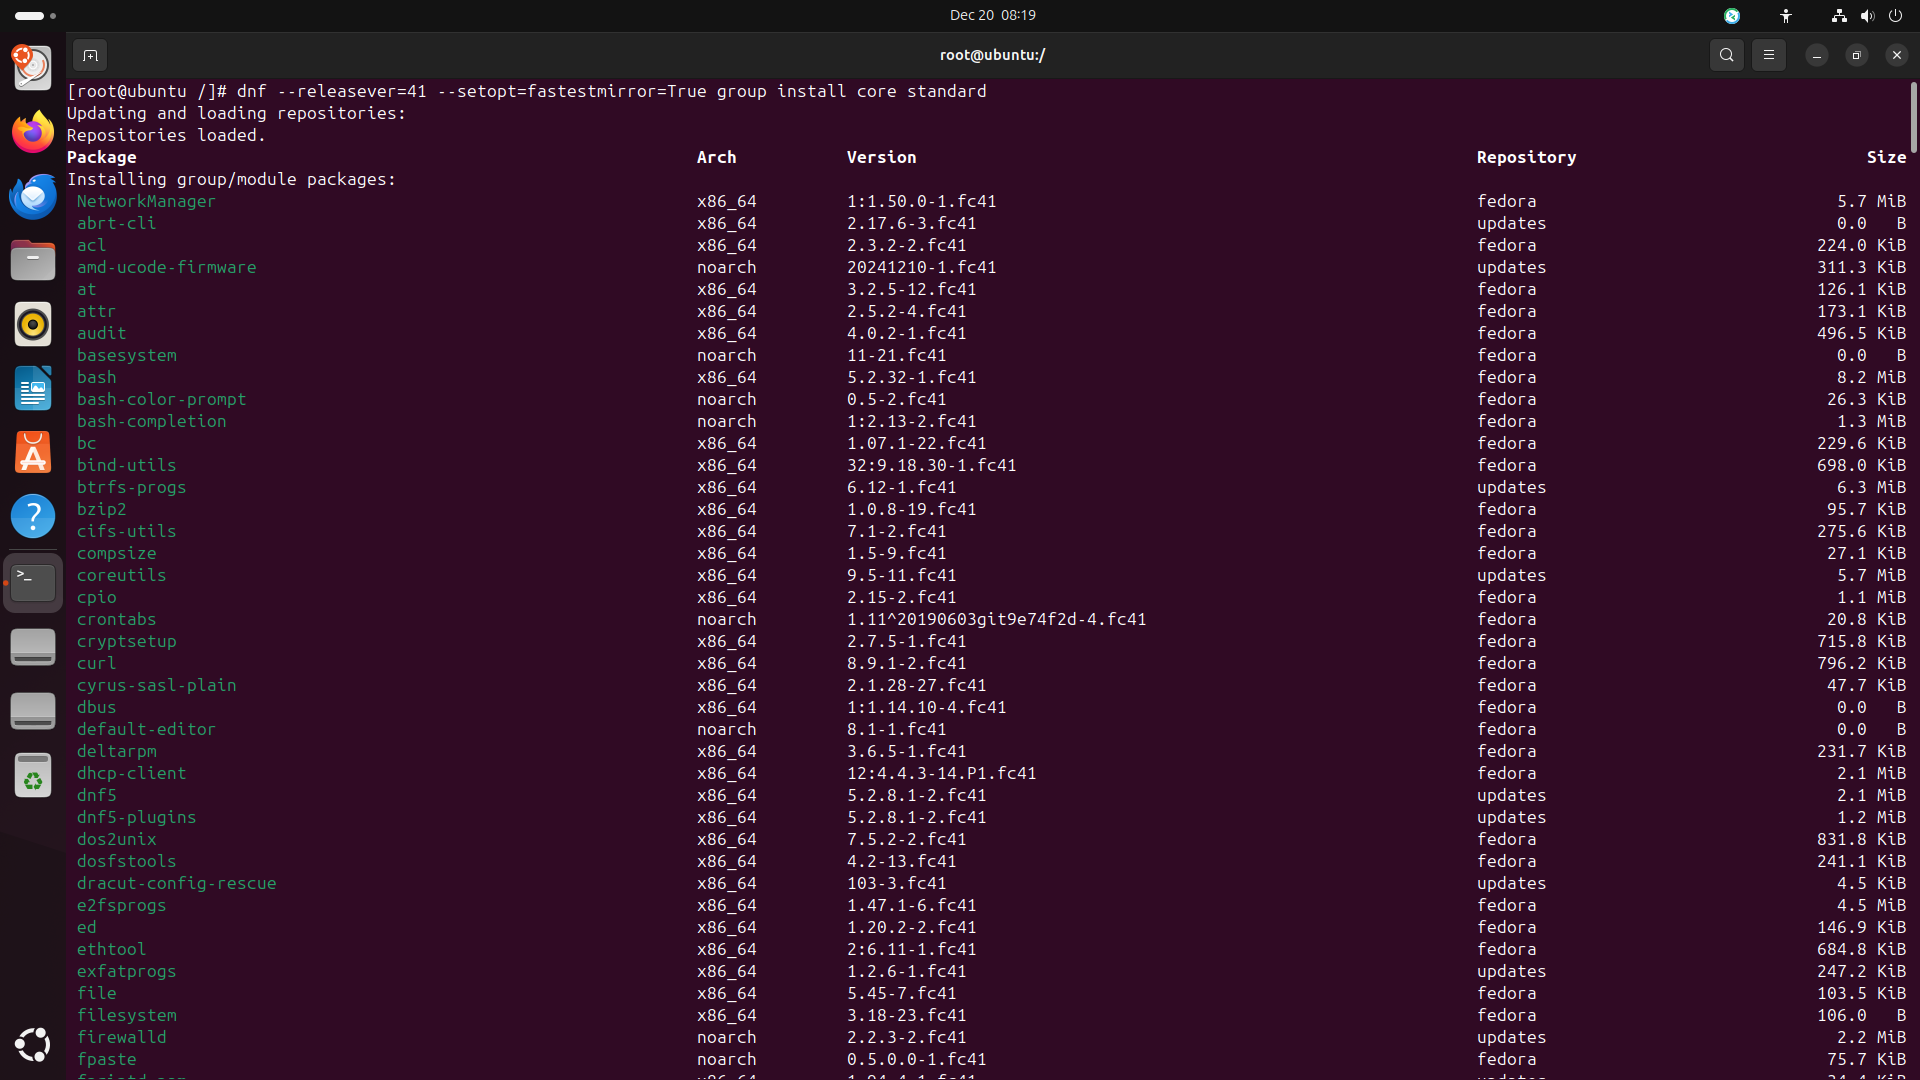Click the volume icon in top bar

(1867, 15)
